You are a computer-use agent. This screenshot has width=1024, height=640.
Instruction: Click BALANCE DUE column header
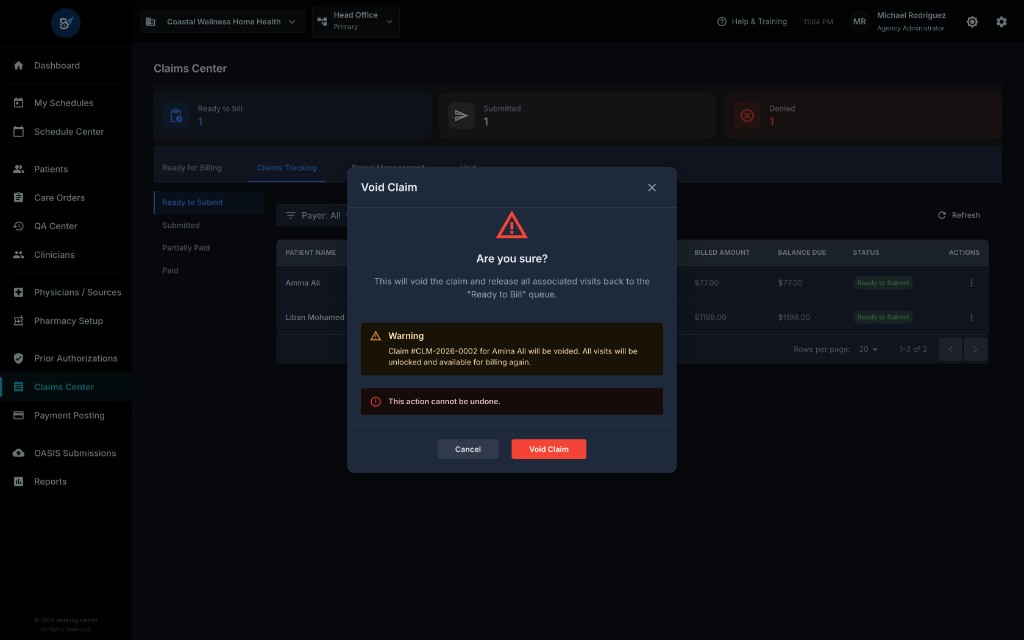(802, 253)
